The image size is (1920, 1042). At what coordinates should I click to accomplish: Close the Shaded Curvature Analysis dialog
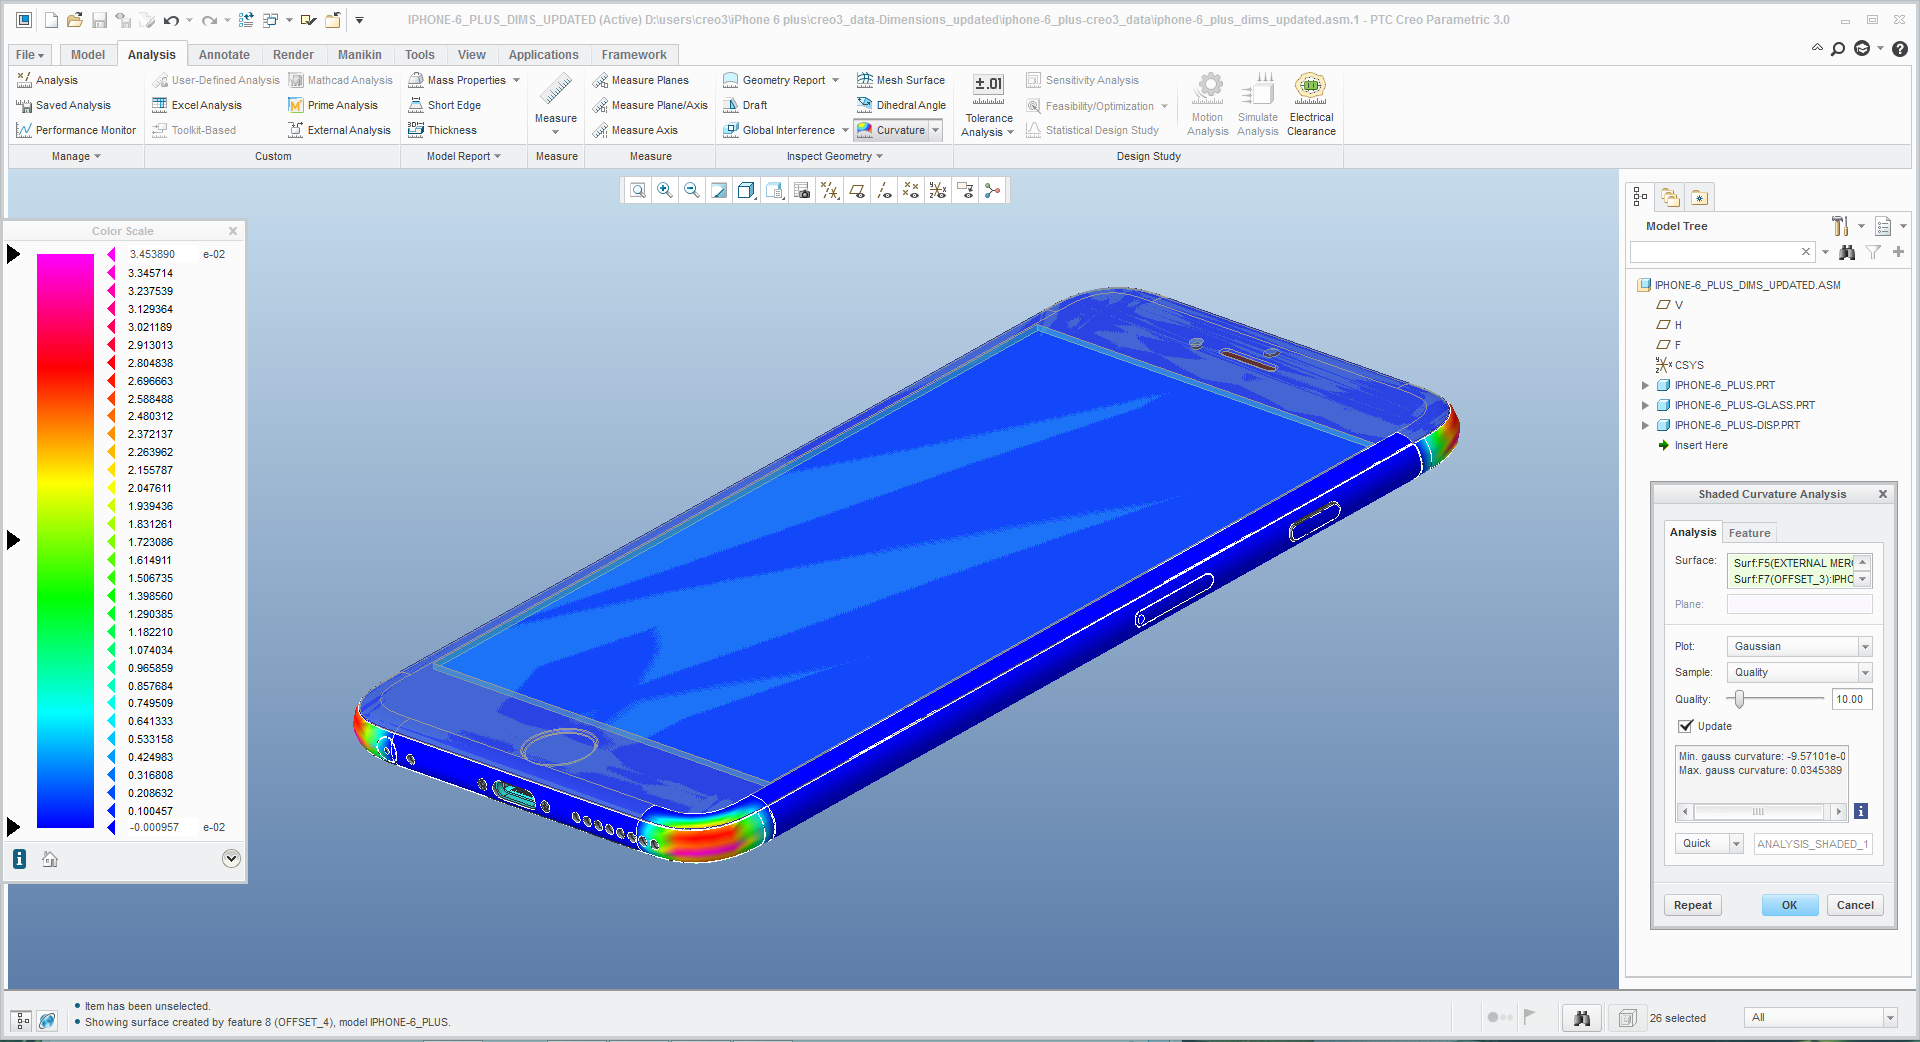pyautogui.click(x=1882, y=494)
